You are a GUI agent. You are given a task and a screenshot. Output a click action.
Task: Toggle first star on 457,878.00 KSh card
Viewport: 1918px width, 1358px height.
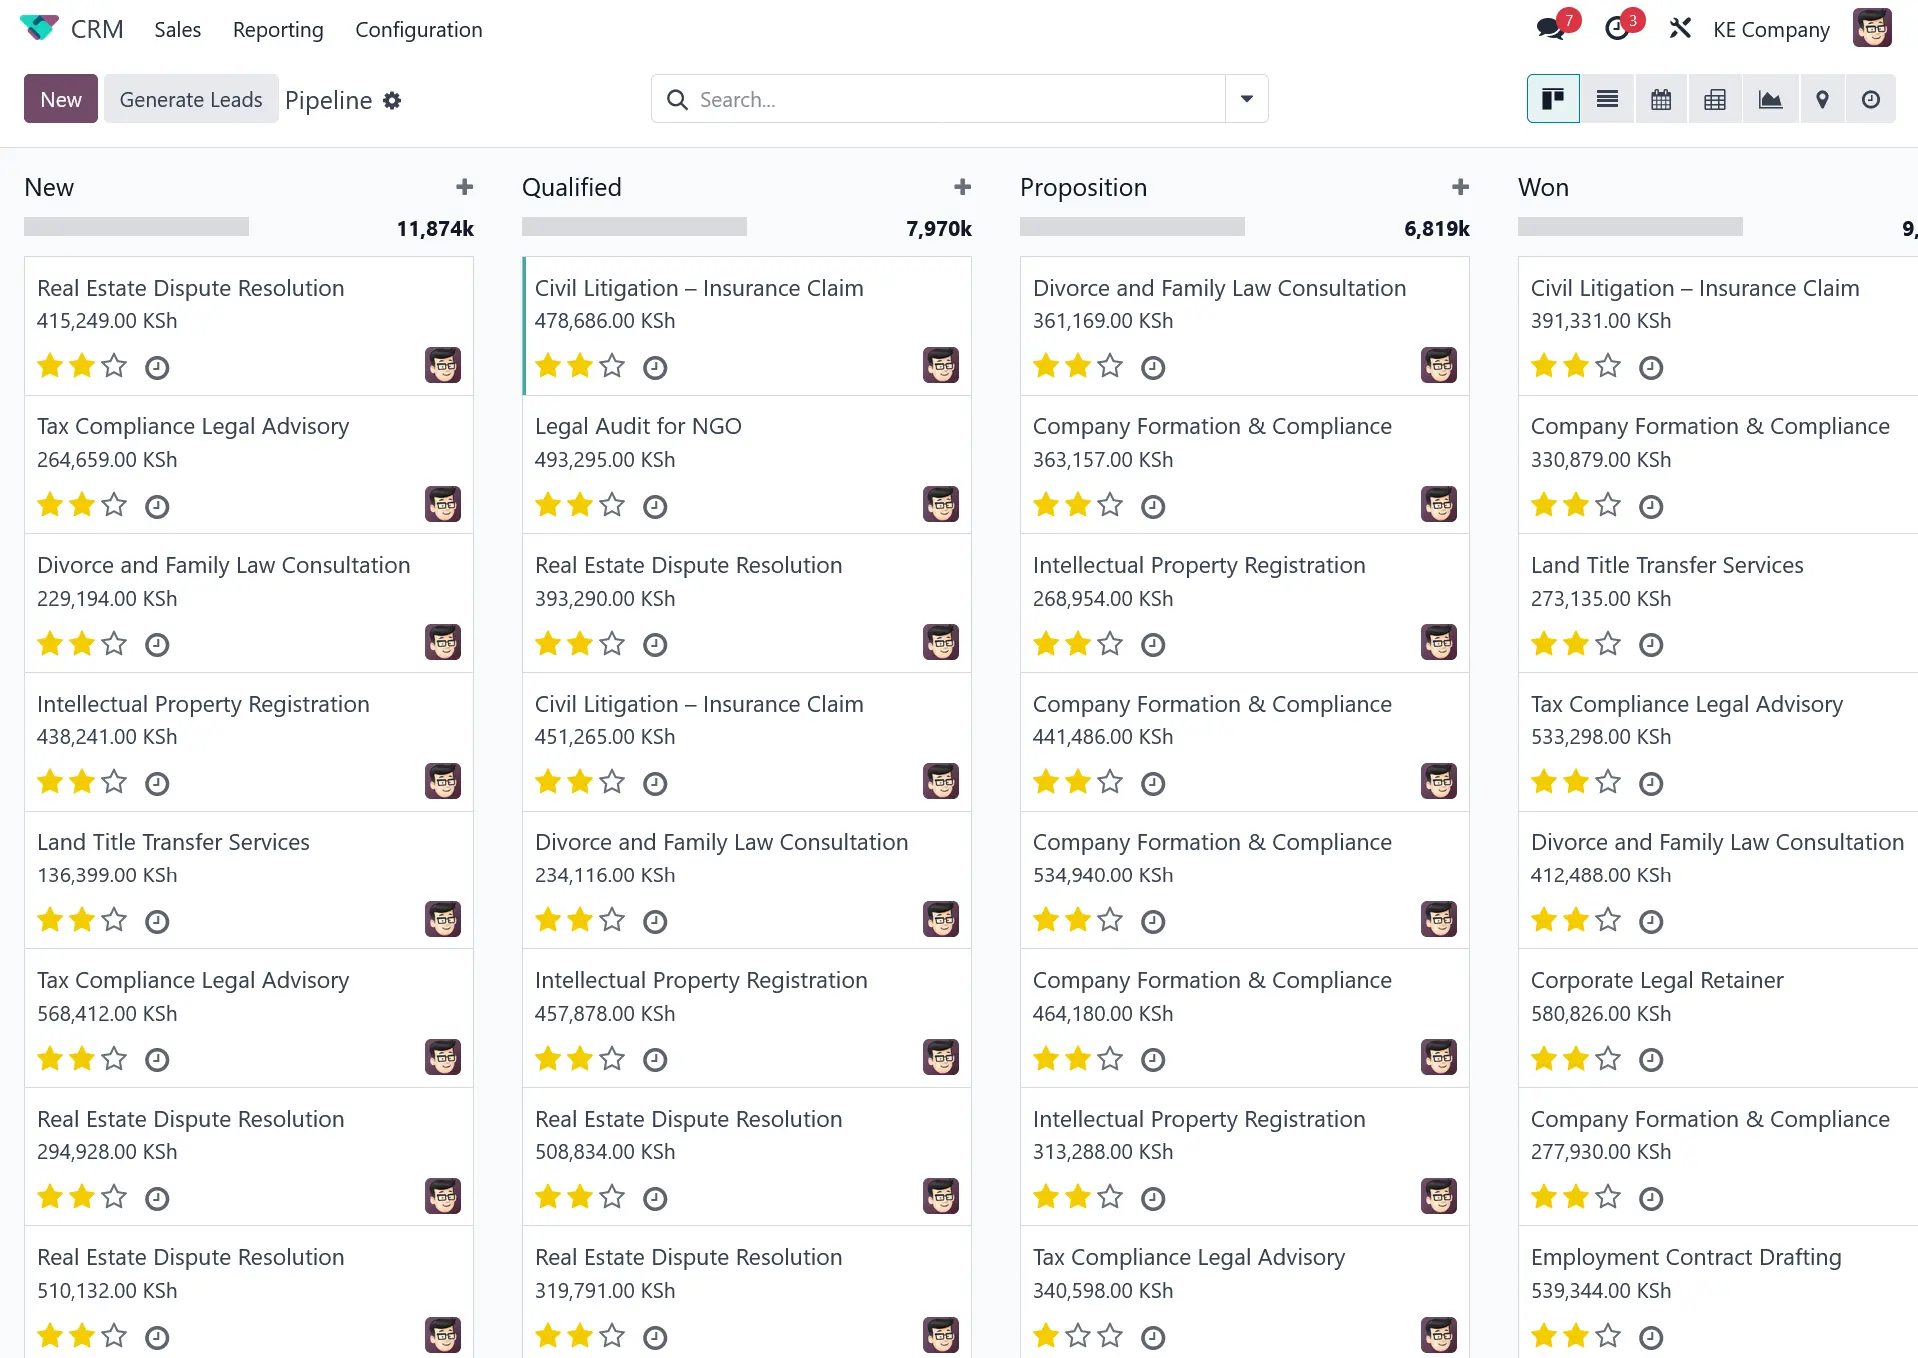point(548,1059)
